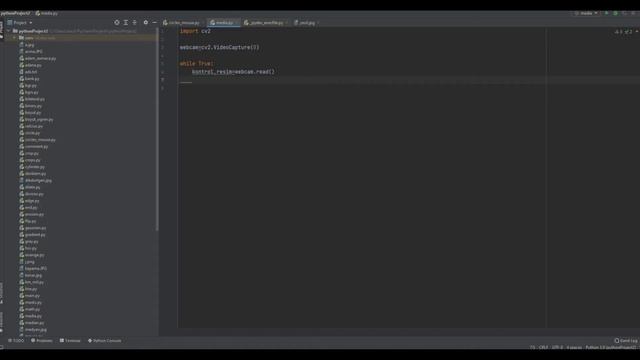Open the media run configuration dropdown
The height and width of the screenshot is (360, 640).
coord(586,13)
